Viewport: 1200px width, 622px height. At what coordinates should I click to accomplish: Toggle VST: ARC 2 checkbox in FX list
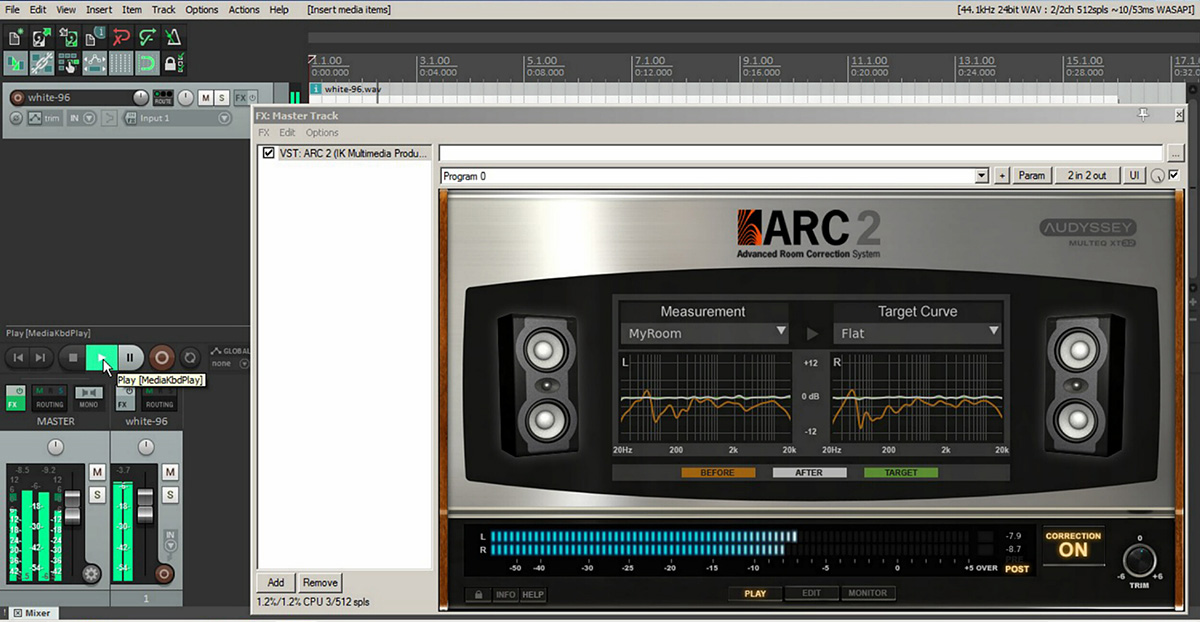pyautogui.click(x=268, y=153)
